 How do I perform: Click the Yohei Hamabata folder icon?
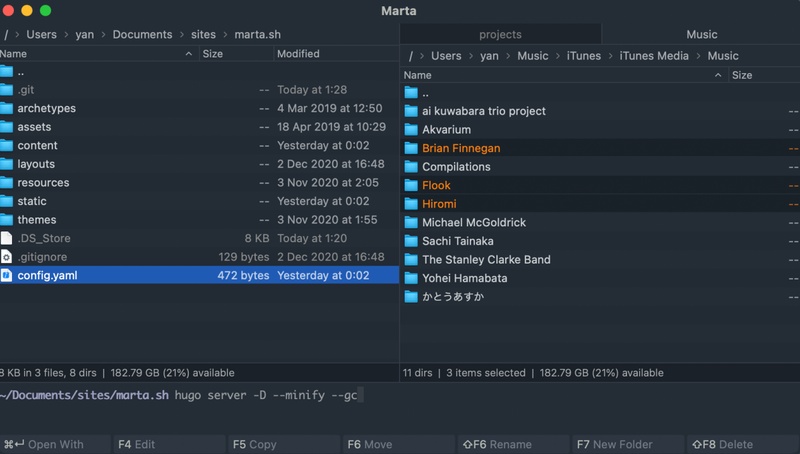point(411,279)
